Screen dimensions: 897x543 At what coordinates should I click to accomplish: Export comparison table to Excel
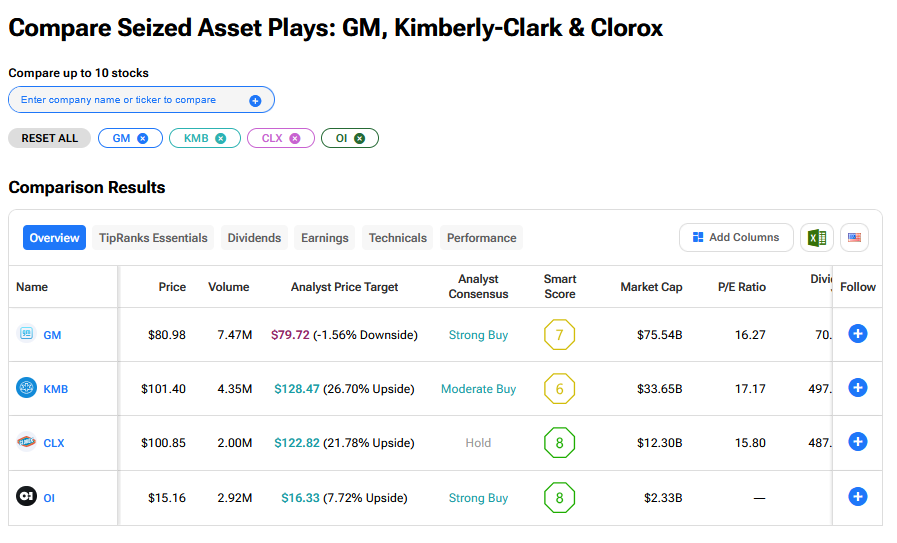click(816, 238)
